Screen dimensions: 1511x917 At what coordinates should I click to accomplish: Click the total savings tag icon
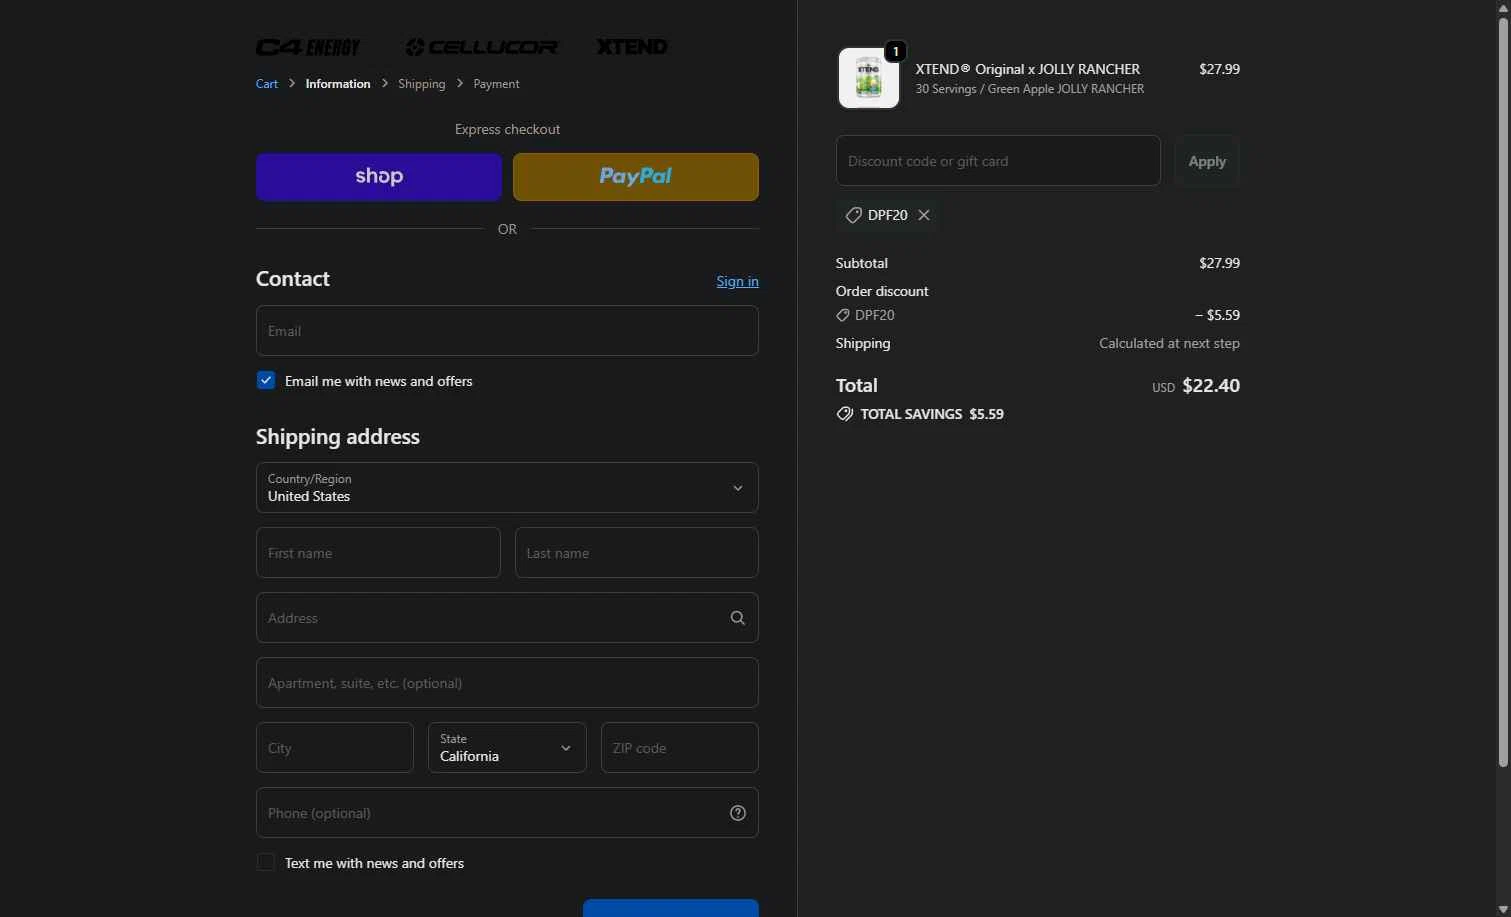[845, 414]
